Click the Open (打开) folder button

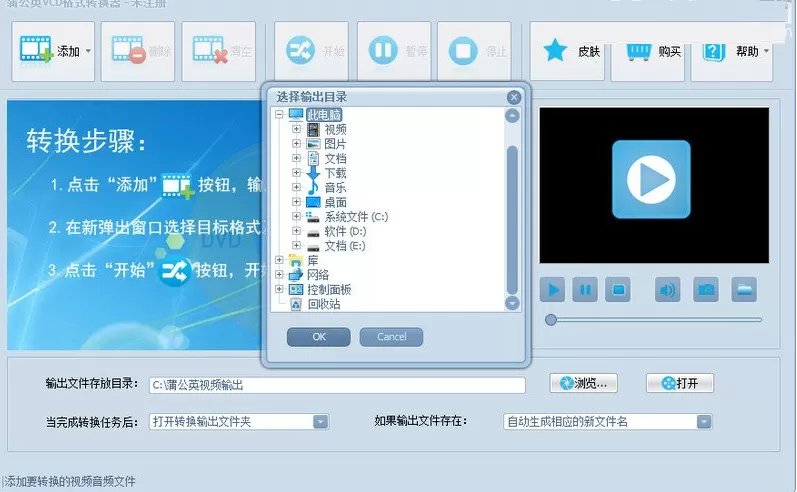pos(680,383)
